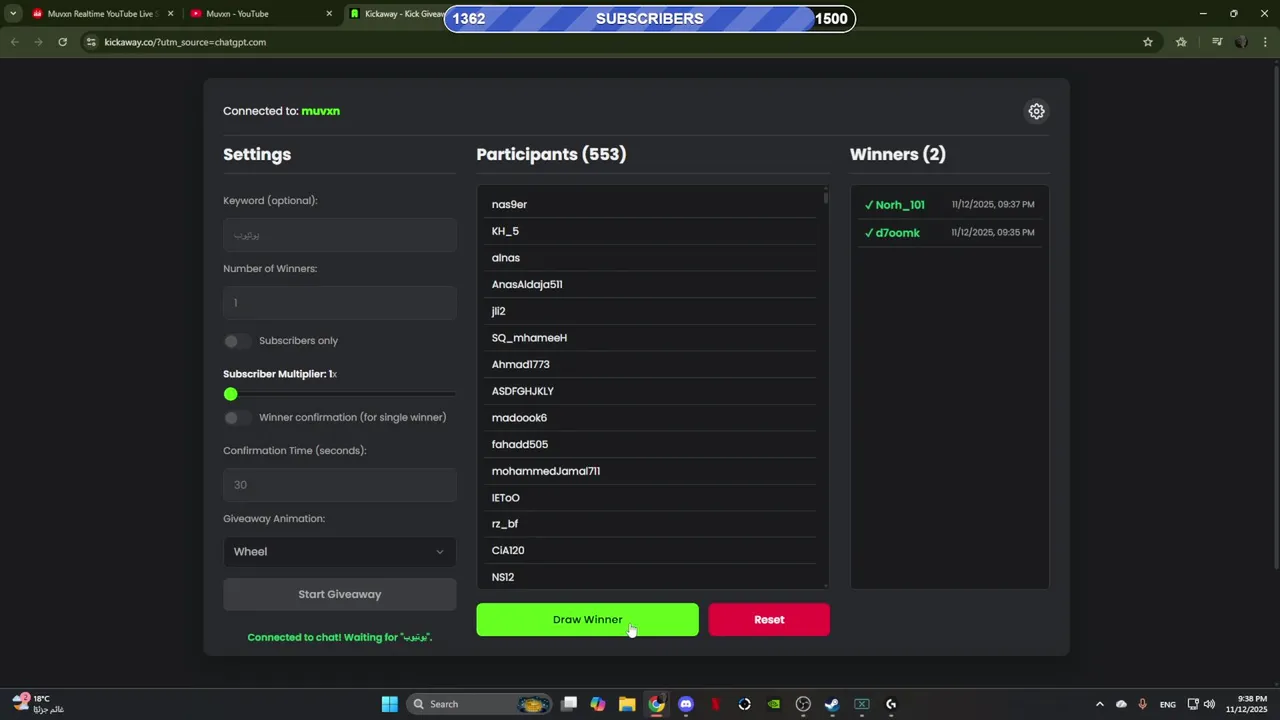Open Chrome's three-dot menu

pyautogui.click(x=1265, y=42)
